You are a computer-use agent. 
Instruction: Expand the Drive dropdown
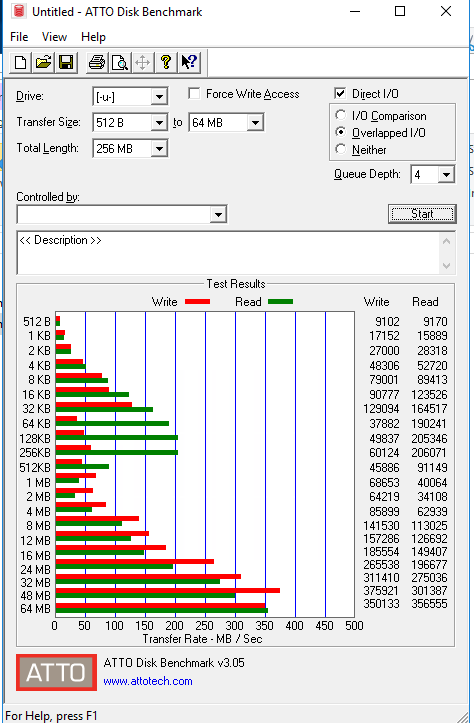[159, 97]
